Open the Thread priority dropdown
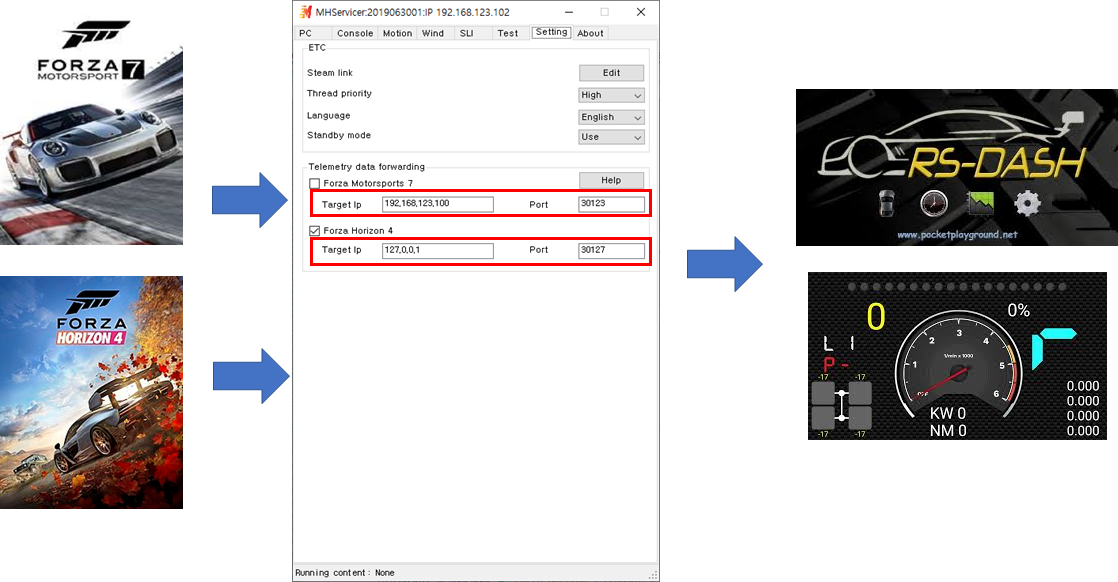Image resolution: width=1118 pixels, height=582 pixels. click(611, 95)
